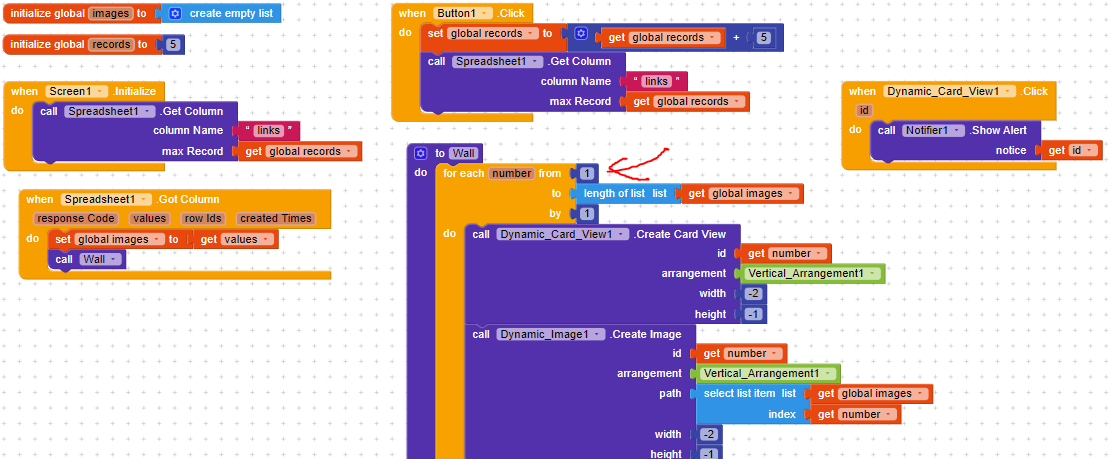Open the call Wall procedure dropdown
This screenshot has width=1111, height=459.
tap(112, 259)
